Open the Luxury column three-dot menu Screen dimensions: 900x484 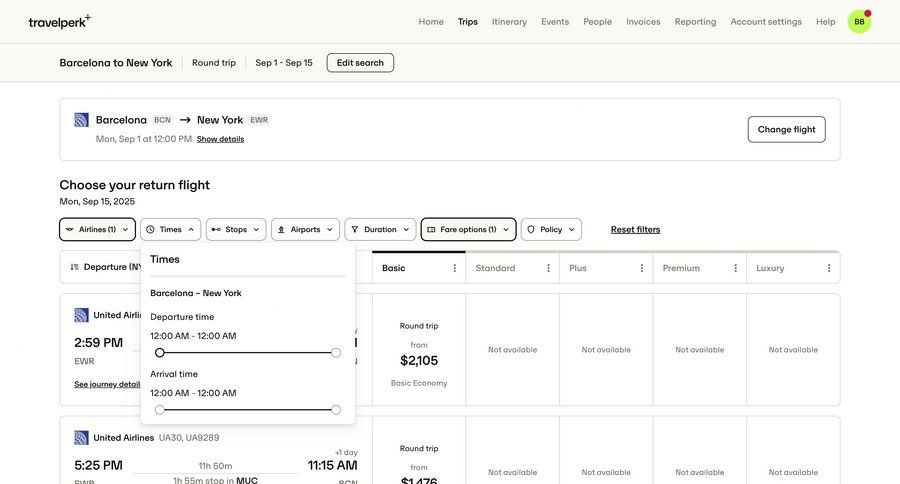tap(829, 268)
